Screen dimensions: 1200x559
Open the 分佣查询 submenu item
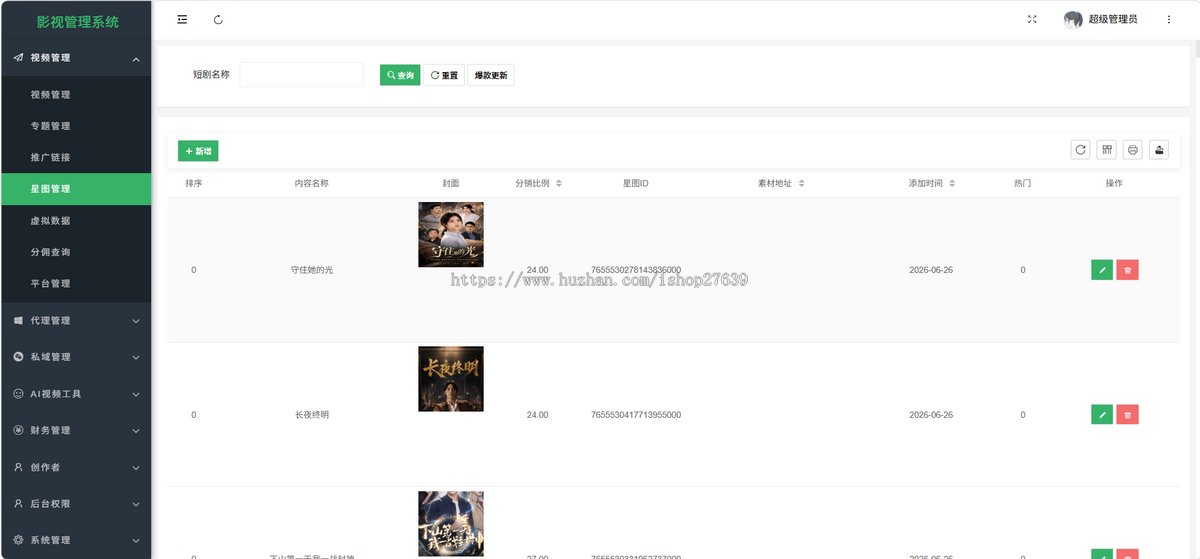tap(76, 252)
